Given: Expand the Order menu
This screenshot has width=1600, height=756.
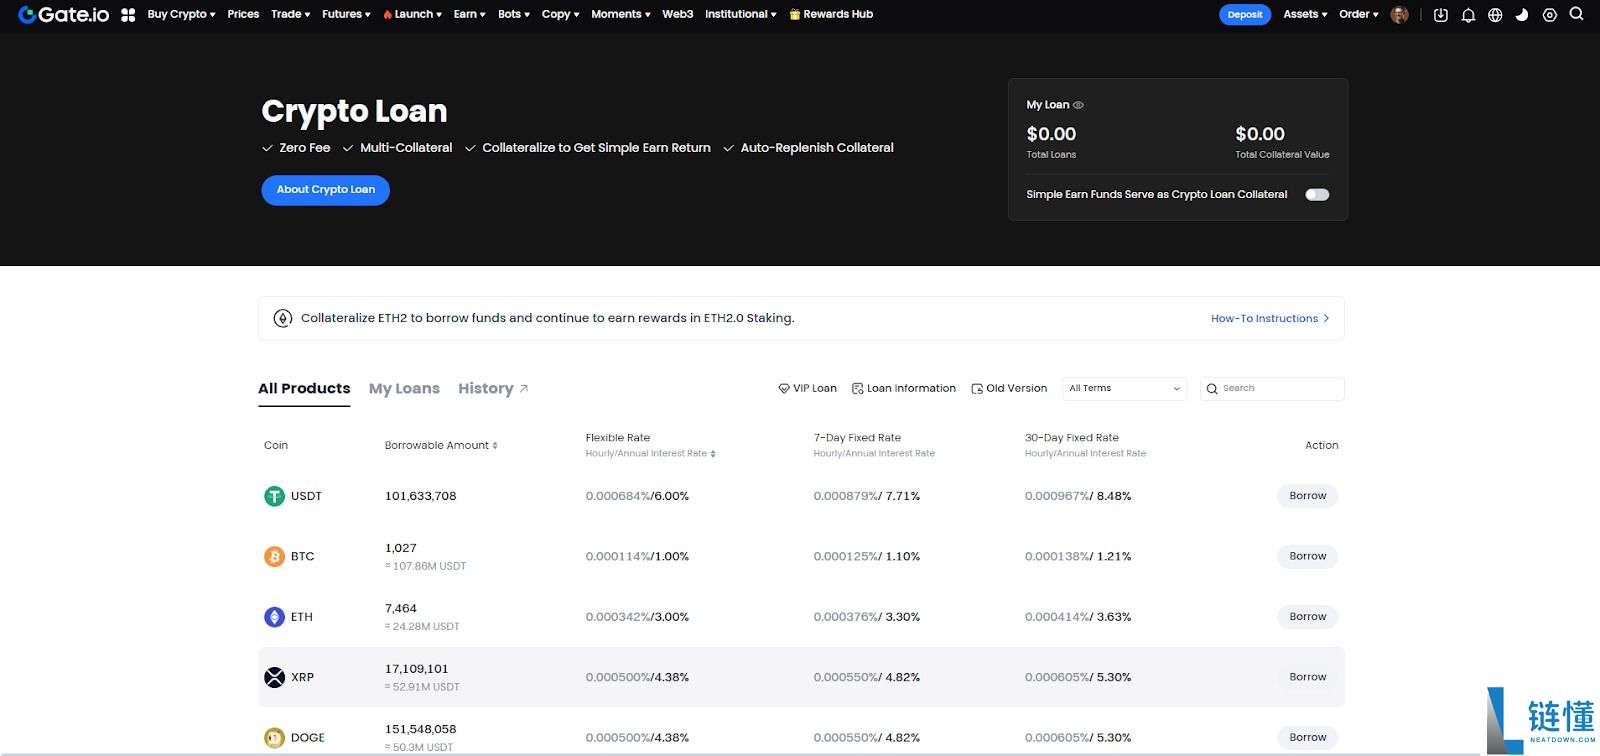Looking at the screenshot, I should [1358, 14].
